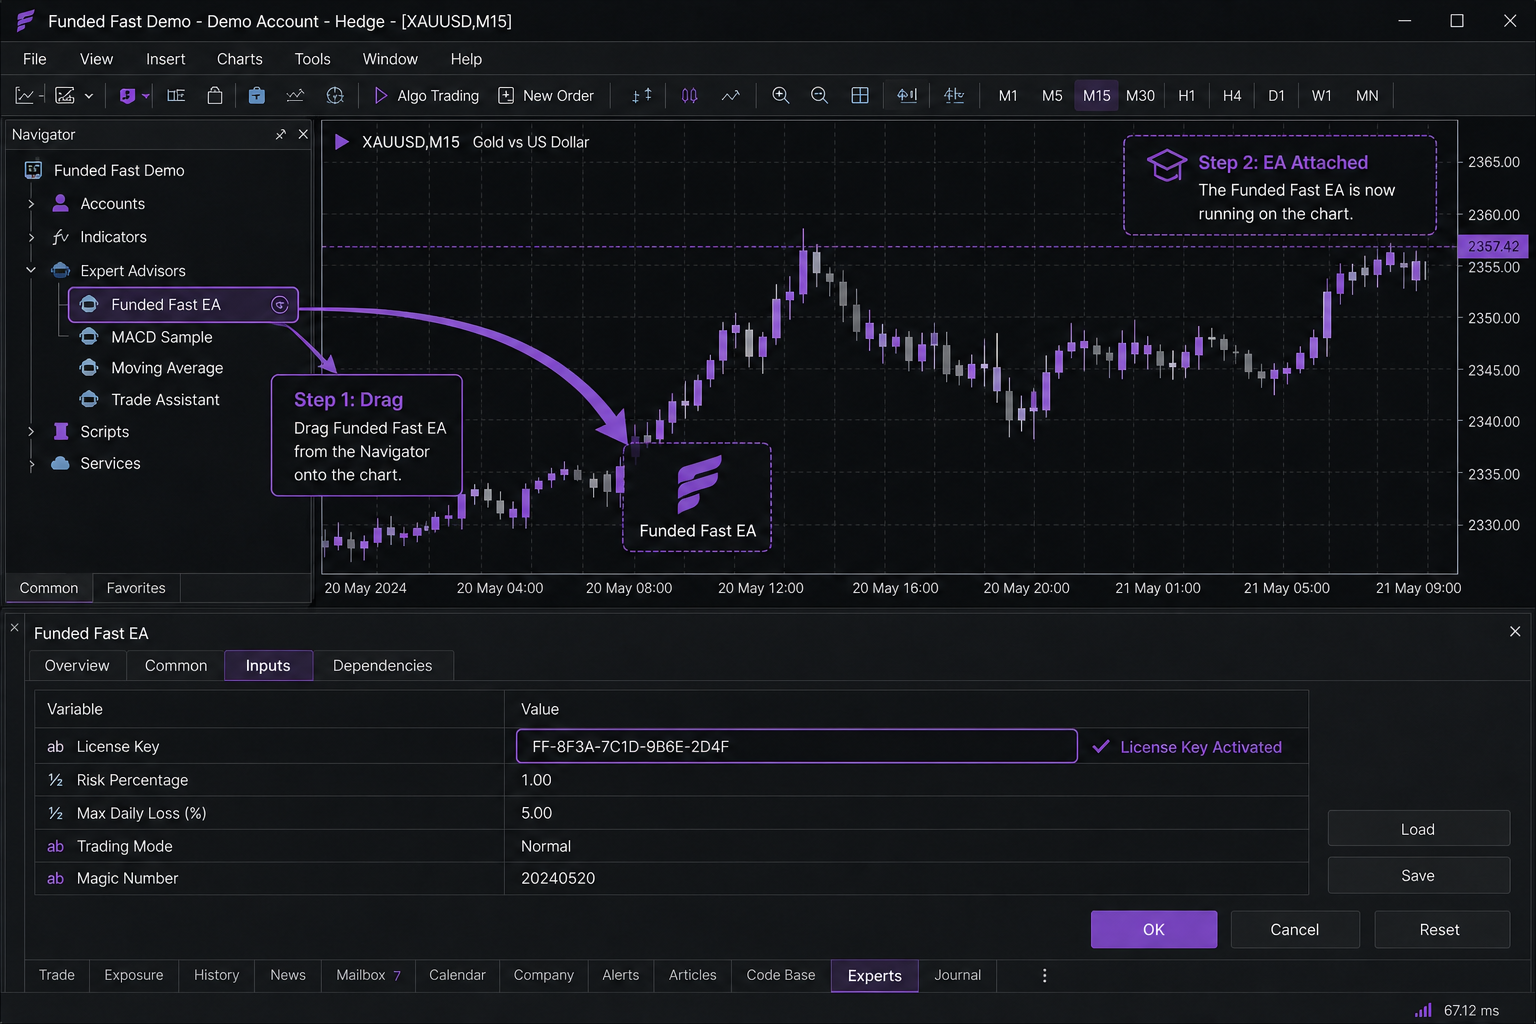Screen dimensions: 1536x1024
Task: Switch chart to H4 timeframe
Action: (1232, 96)
